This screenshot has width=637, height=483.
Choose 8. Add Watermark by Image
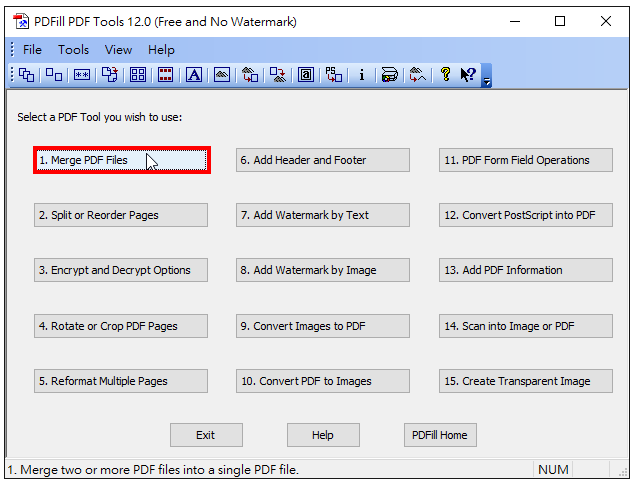tap(323, 270)
